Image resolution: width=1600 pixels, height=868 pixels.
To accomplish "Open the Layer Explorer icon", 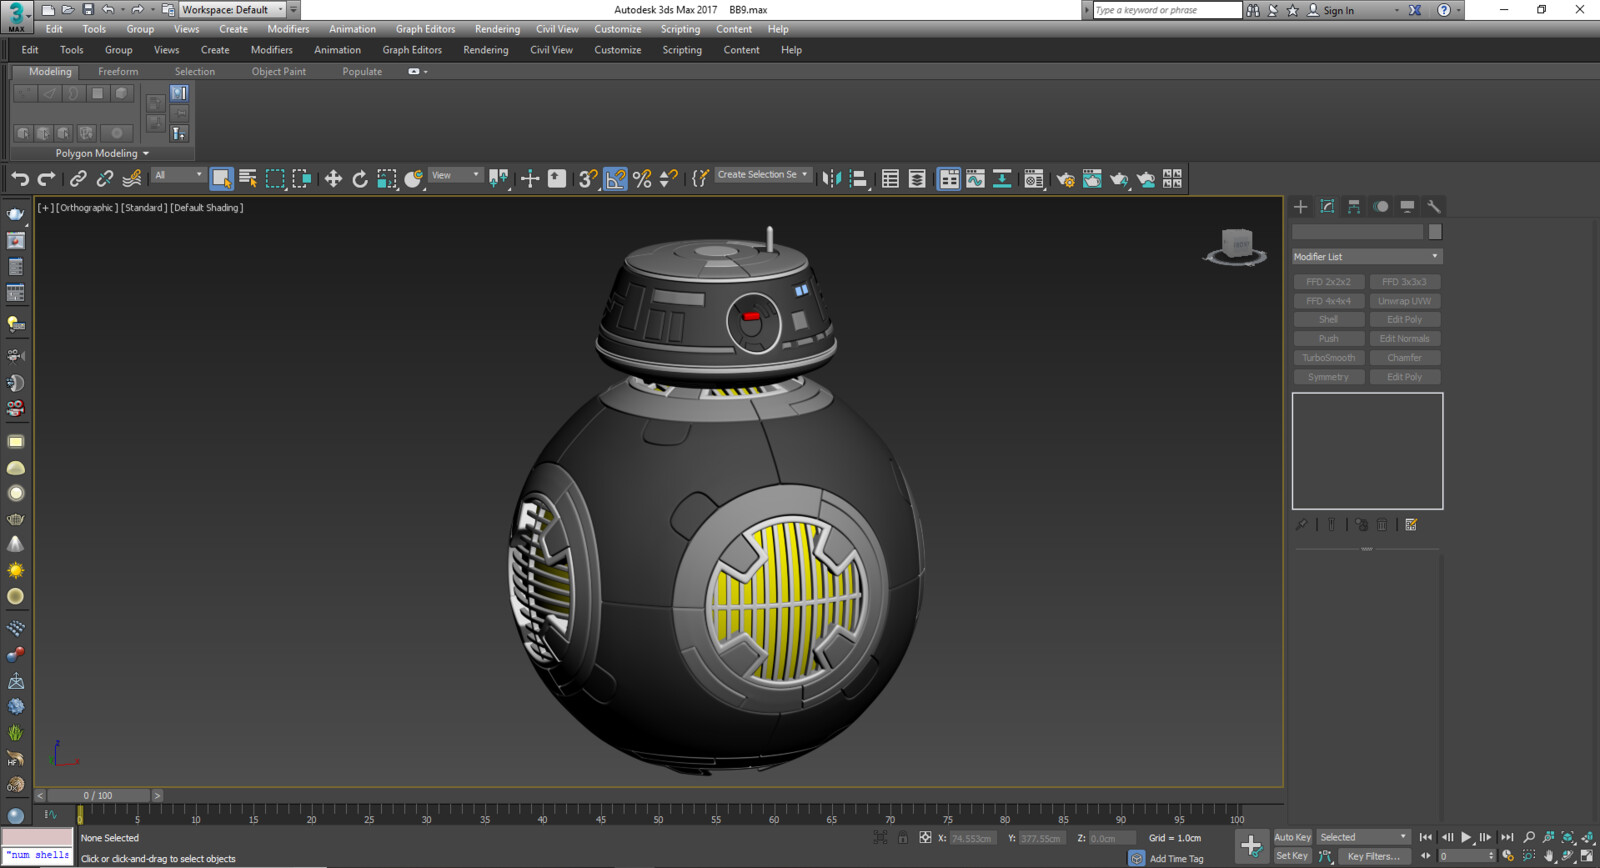I will 917,179.
